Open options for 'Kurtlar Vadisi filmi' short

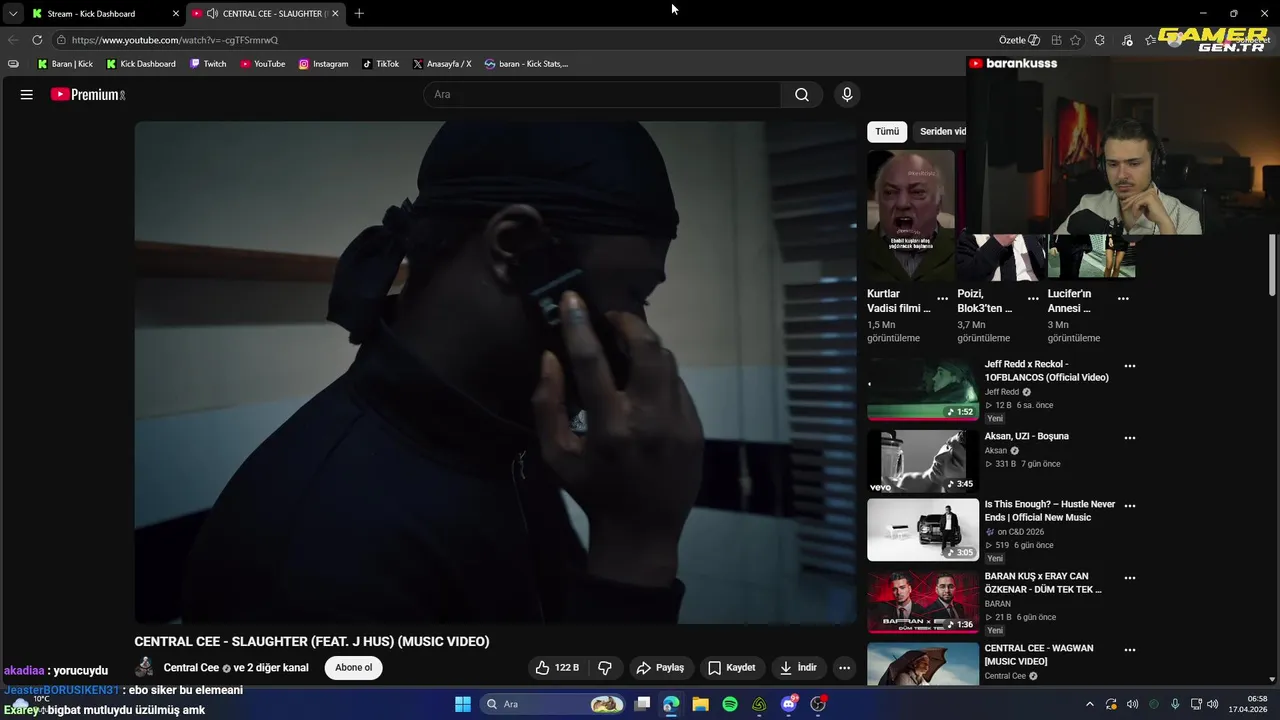pyautogui.click(x=942, y=299)
